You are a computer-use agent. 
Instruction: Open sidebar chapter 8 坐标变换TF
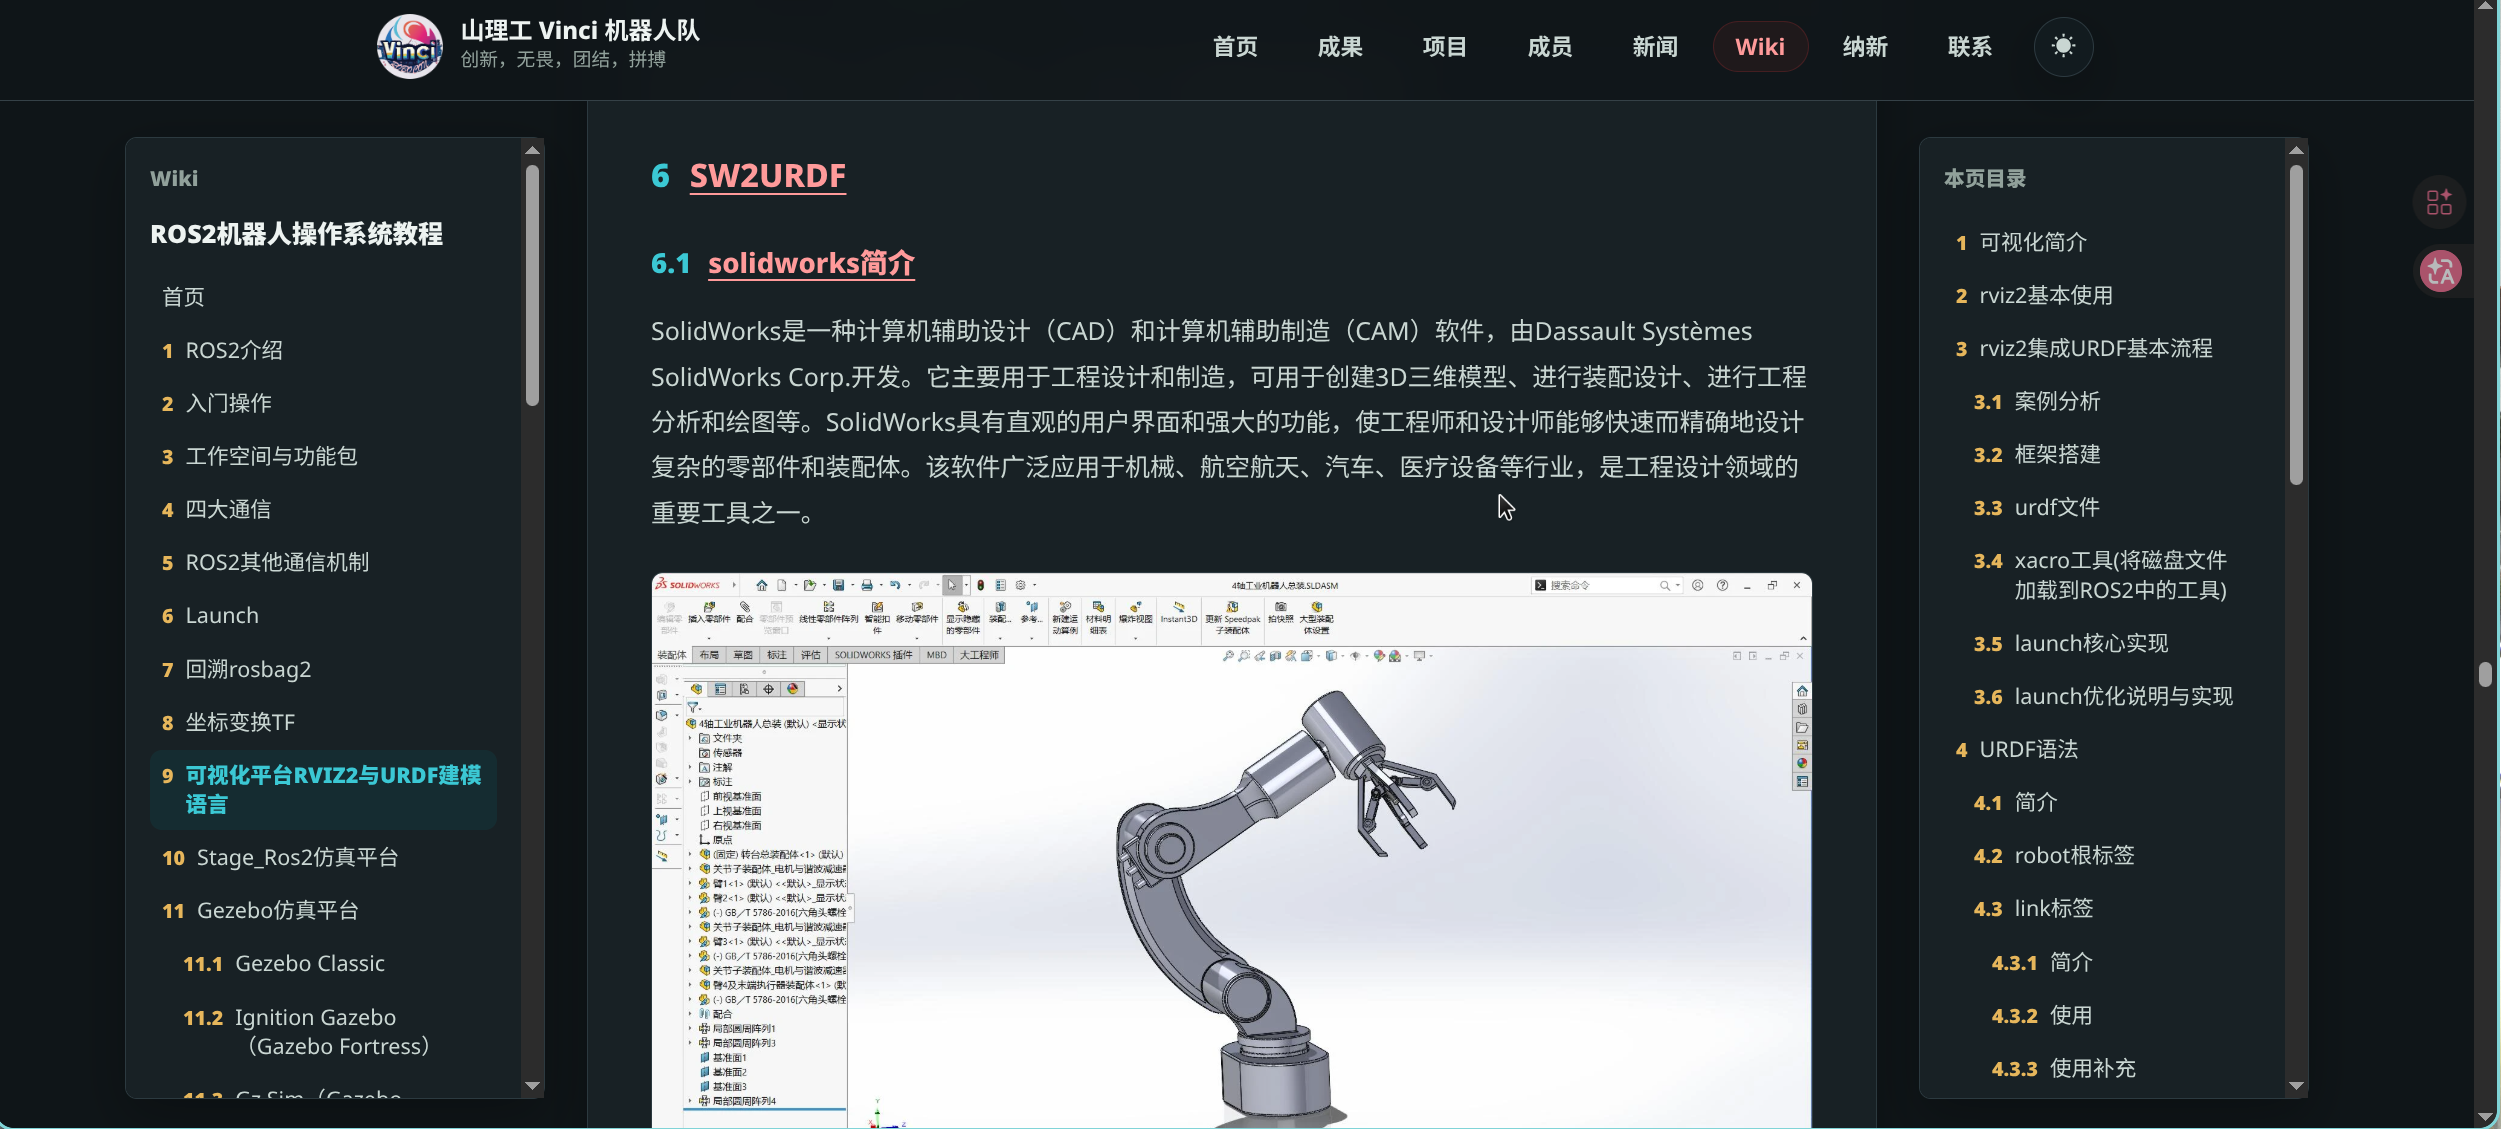(323, 722)
